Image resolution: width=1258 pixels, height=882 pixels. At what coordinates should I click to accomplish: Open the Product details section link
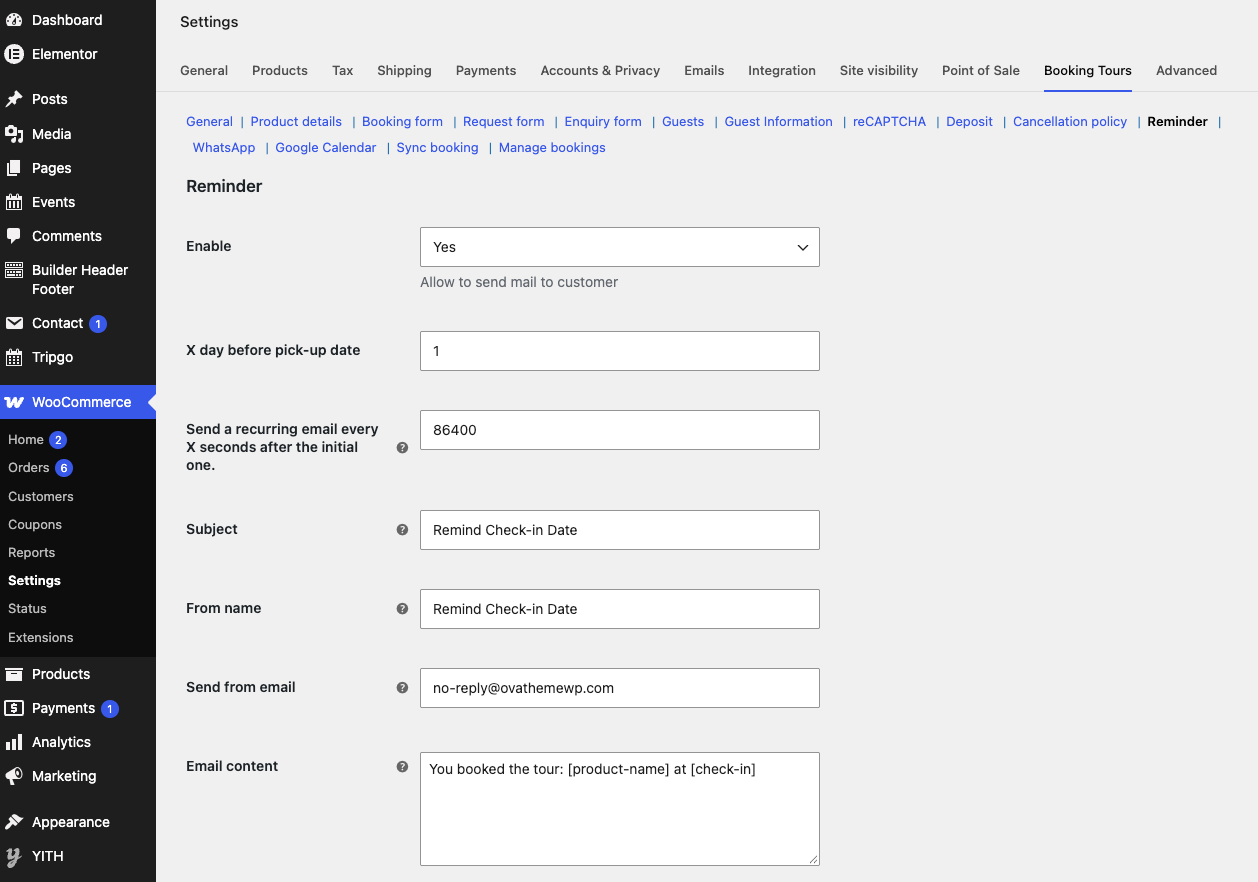(296, 122)
